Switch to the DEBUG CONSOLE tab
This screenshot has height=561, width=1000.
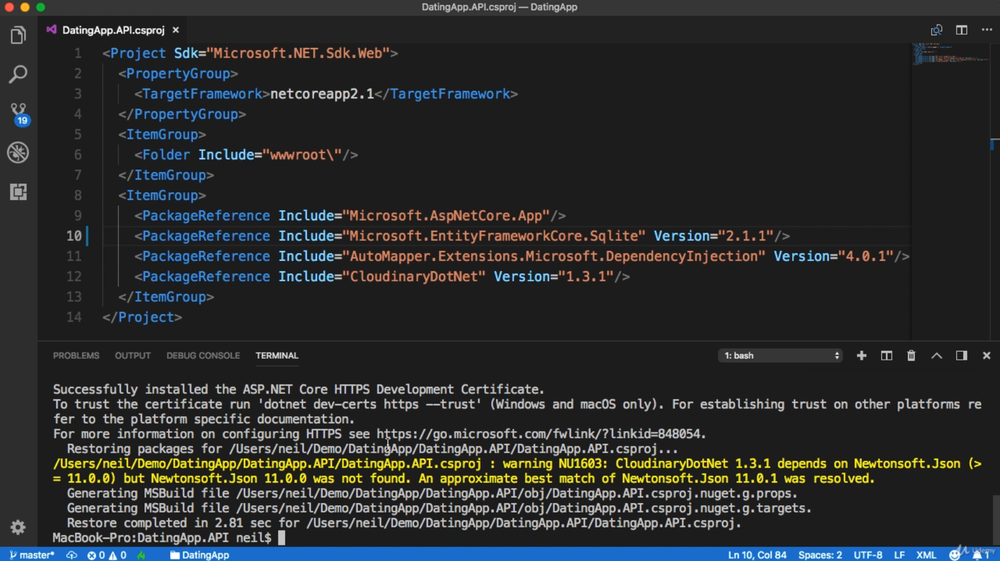pyautogui.click(x=203, y=356)
